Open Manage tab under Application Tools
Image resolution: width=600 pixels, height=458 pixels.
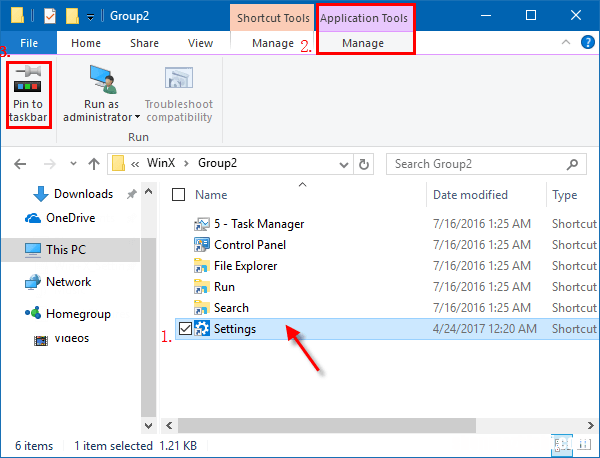tap(363, 43)
